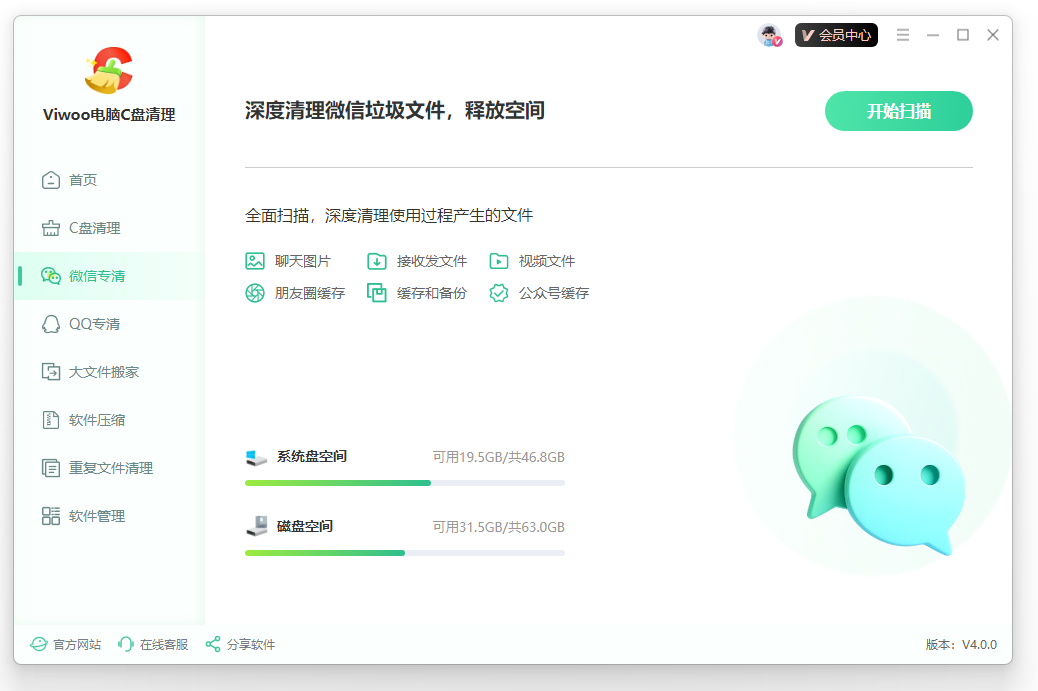Viewport: 1038px width, 691px height.
Task: Select the 接收发文件 (sent/received files) icon
Action: click(377, 260)
